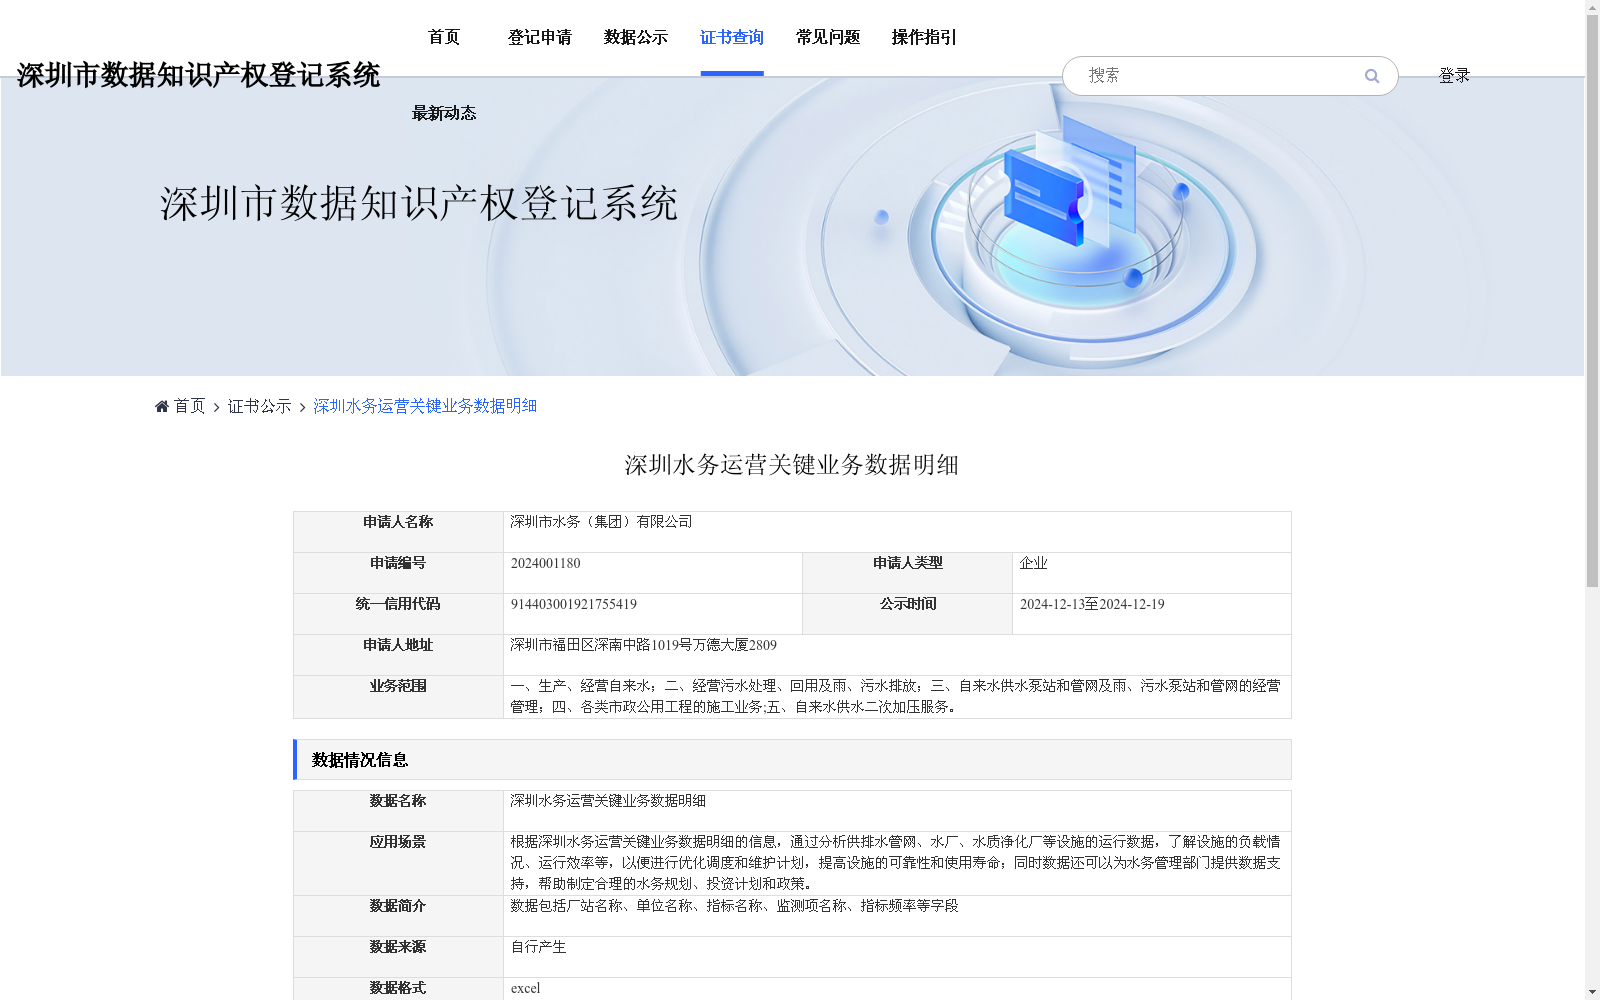Viewport: 1600px width, 1000px height.
Task: Open the 首页 navigation menu item
Action: pyautogui.click(x=444, y=37)
